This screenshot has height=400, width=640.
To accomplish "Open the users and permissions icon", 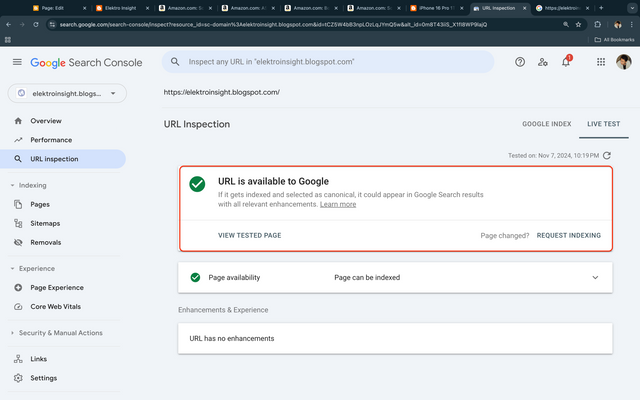I will [x=542, y=62].
